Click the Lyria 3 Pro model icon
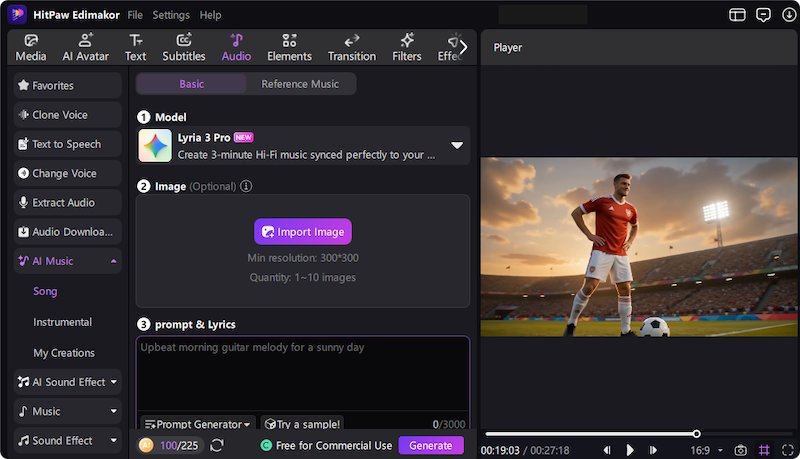The height and width of the screenshot is (459, 800). click(x=155, y=145)
